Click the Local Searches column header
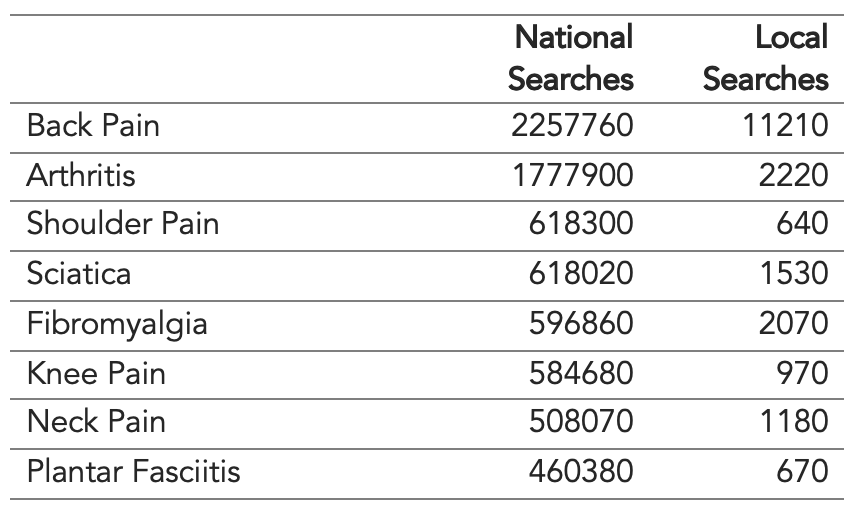862x506 pixels. tap(765, 58)
